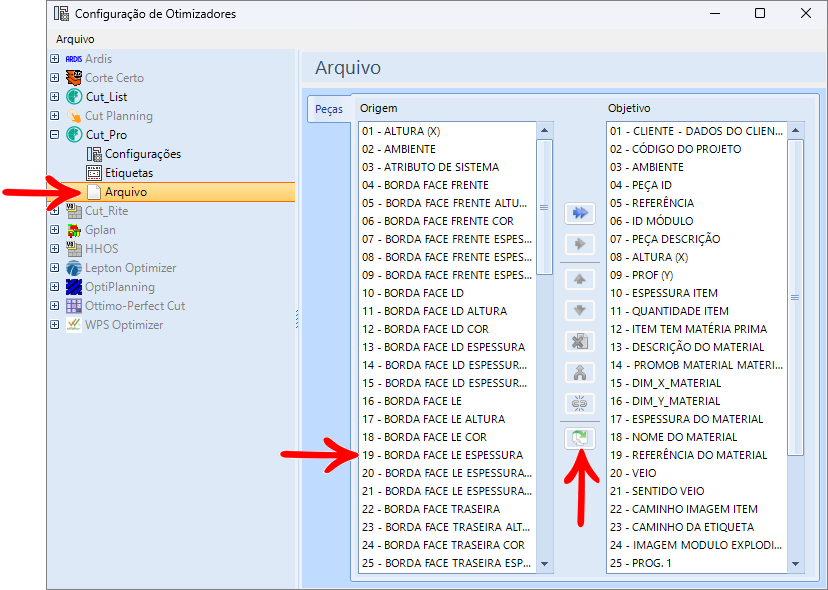Screen dimensions: 828x590
Task: Click the Origem list scrollbar thumb
Action: (x=544, y=207)
